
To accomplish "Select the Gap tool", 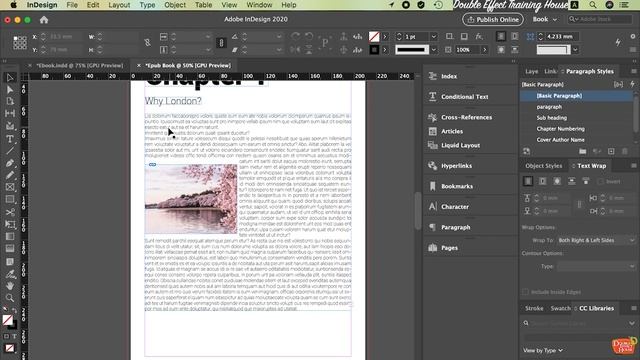I will click(10, 113).
